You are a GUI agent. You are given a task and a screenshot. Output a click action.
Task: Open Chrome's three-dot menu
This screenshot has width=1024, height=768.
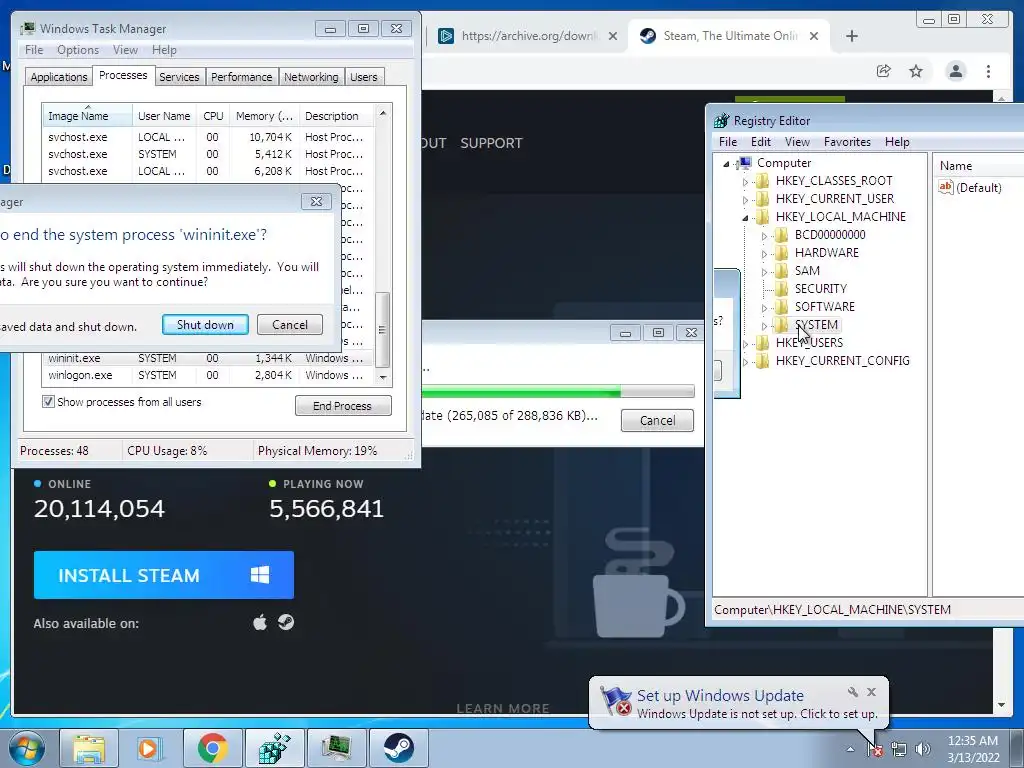(x=988, y=71)
